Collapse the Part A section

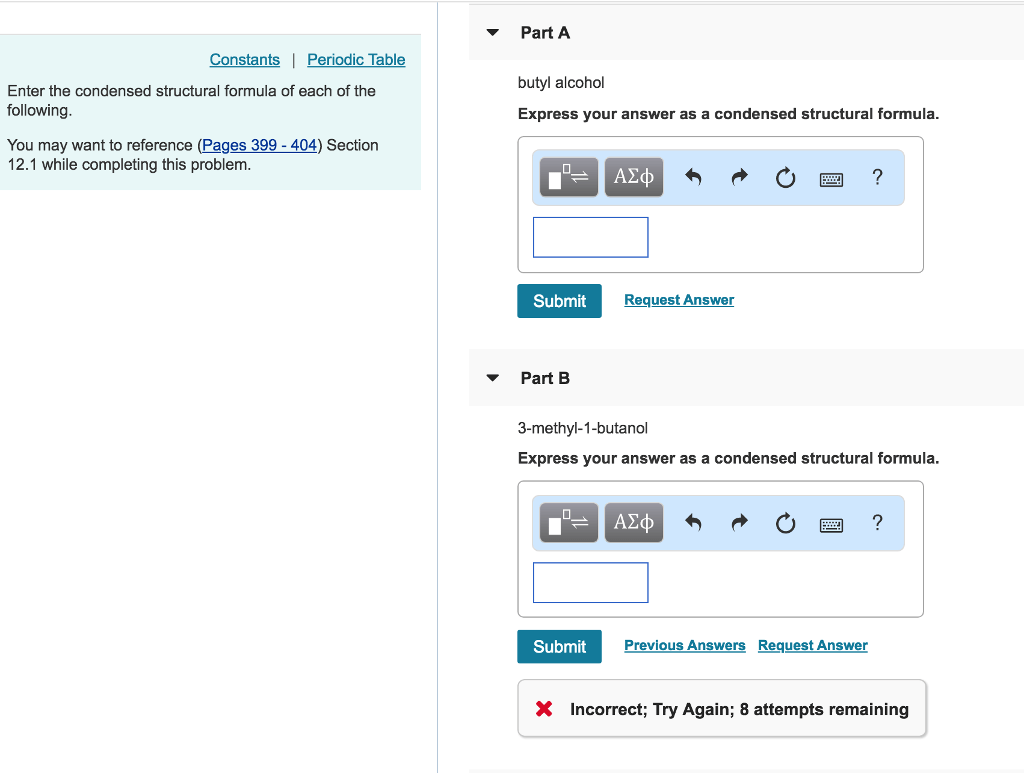tap(493, 33)
